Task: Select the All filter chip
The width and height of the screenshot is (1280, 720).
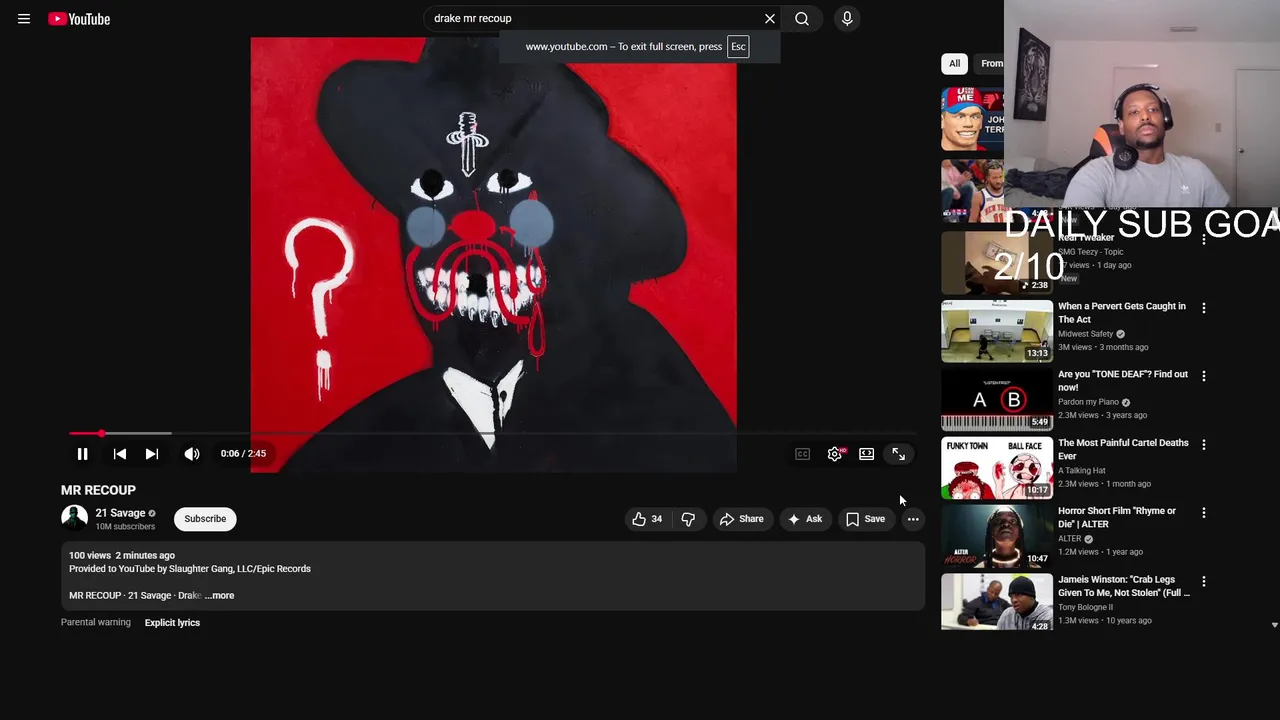Action: tap(955, 63)
